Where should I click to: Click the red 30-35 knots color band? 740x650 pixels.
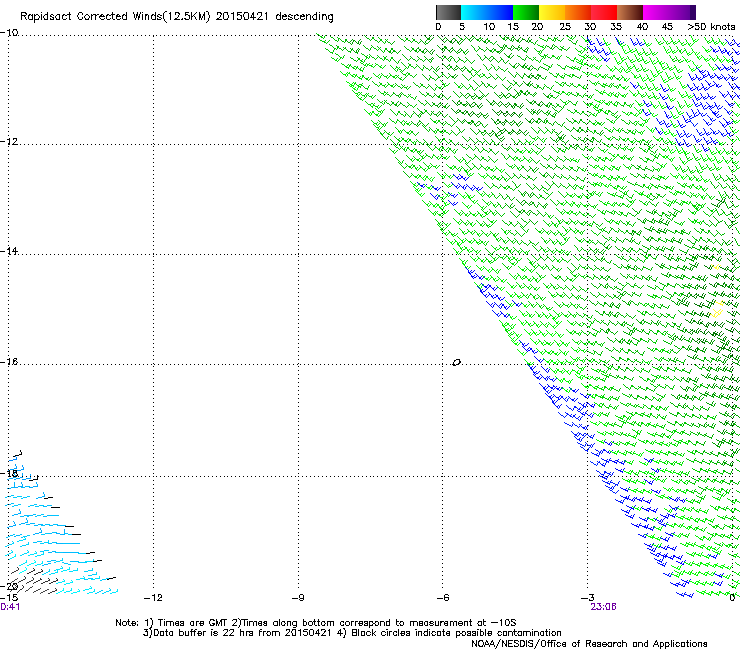604,12
